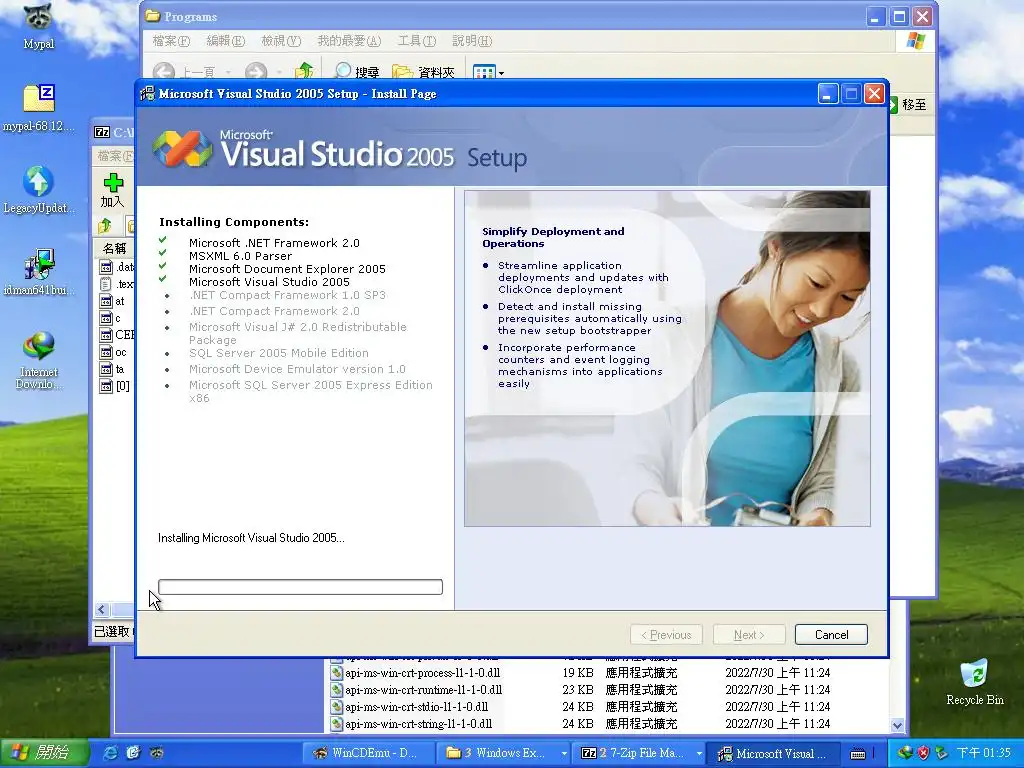This screenshot has height=768, width=1024.
Task: Select the .tex file row in 7-Zip
Action: (116, 283)
